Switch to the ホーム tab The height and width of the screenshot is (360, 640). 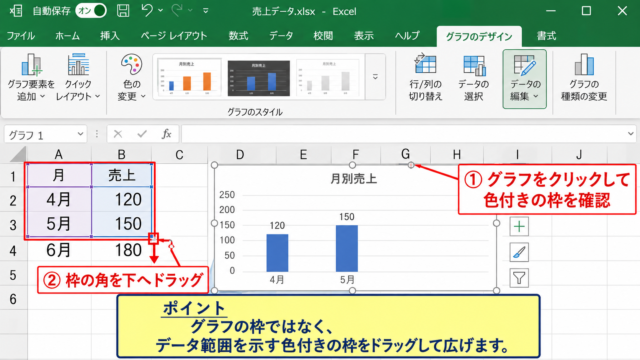[67, 36]
